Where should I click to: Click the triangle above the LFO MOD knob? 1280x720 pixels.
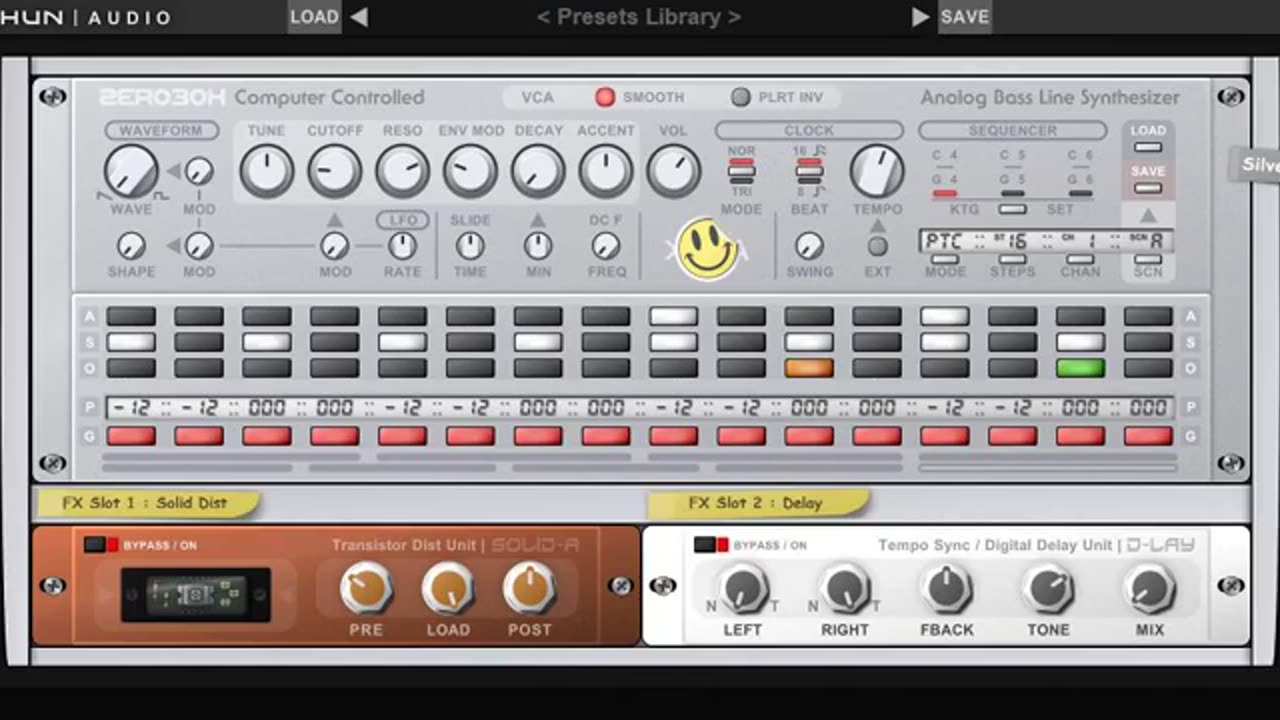(335, 220)
